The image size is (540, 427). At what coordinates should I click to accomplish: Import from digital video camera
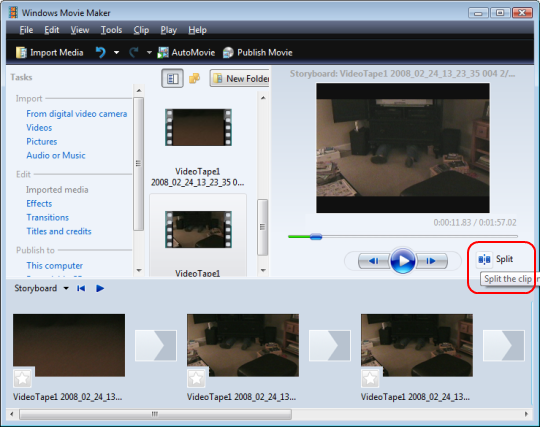[77, 114]
